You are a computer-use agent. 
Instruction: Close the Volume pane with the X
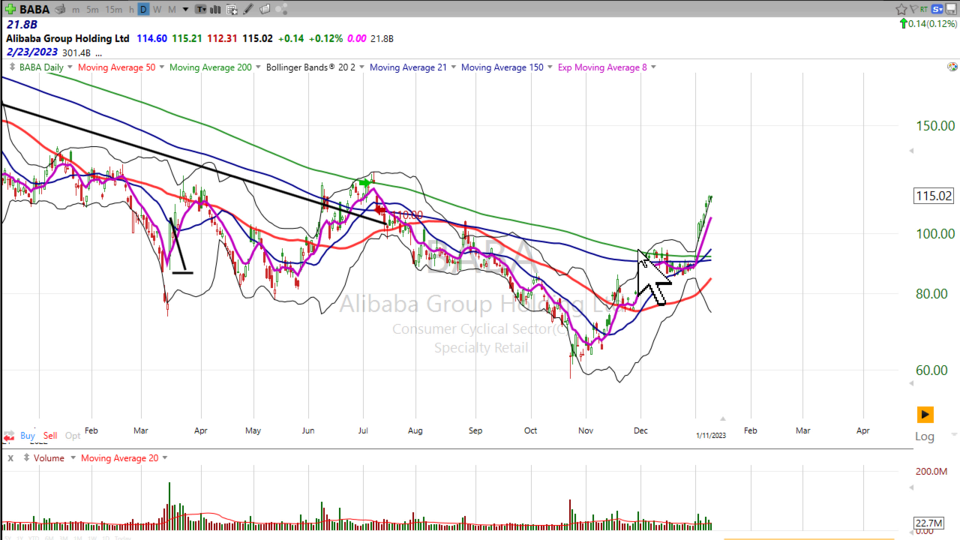(10, 458)
